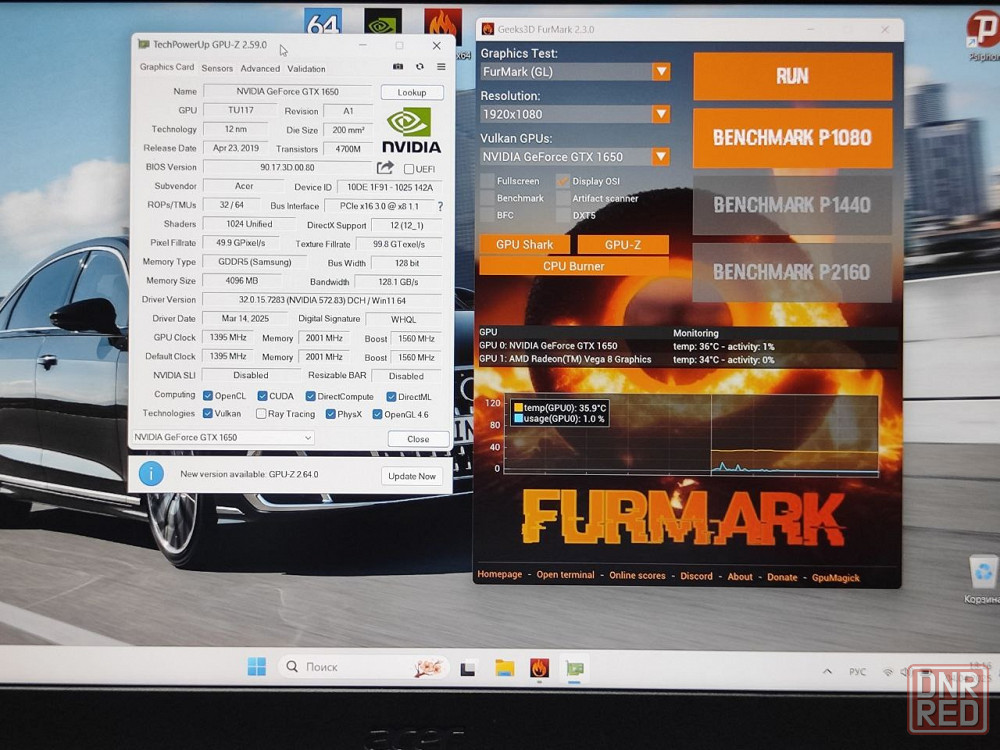Image resolution: width=1000 pixels, height=750 pixels.
Task: Enable the DXT5 checkbox in FurMark
Action: pyautogui.click(x=562, y=215)
